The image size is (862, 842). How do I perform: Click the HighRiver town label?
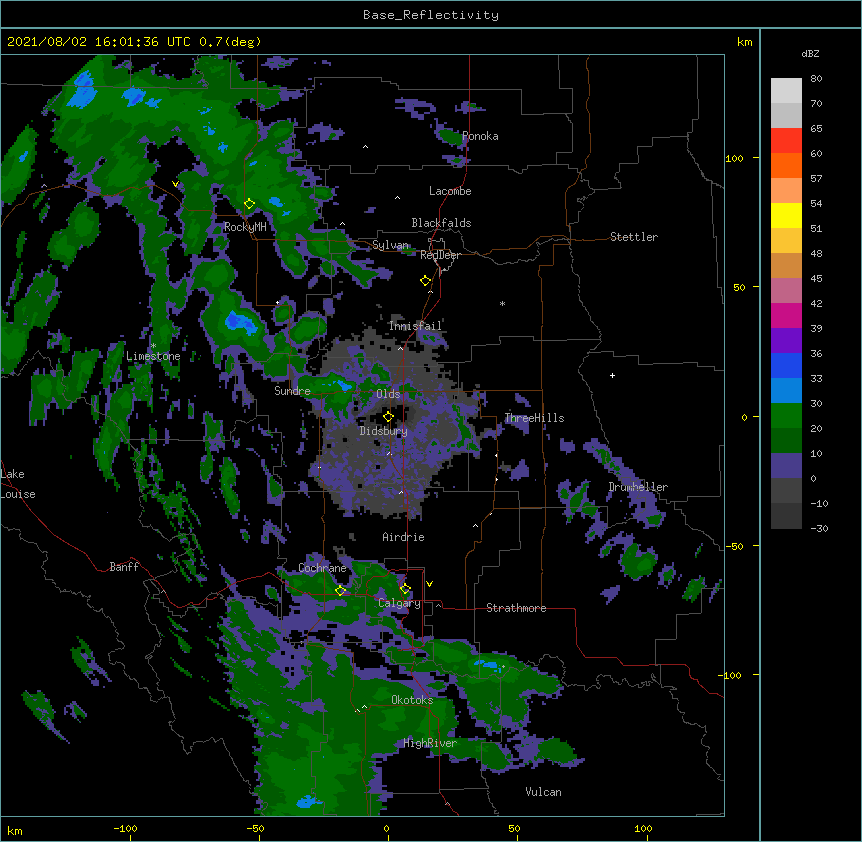click(x=430, y=743)
